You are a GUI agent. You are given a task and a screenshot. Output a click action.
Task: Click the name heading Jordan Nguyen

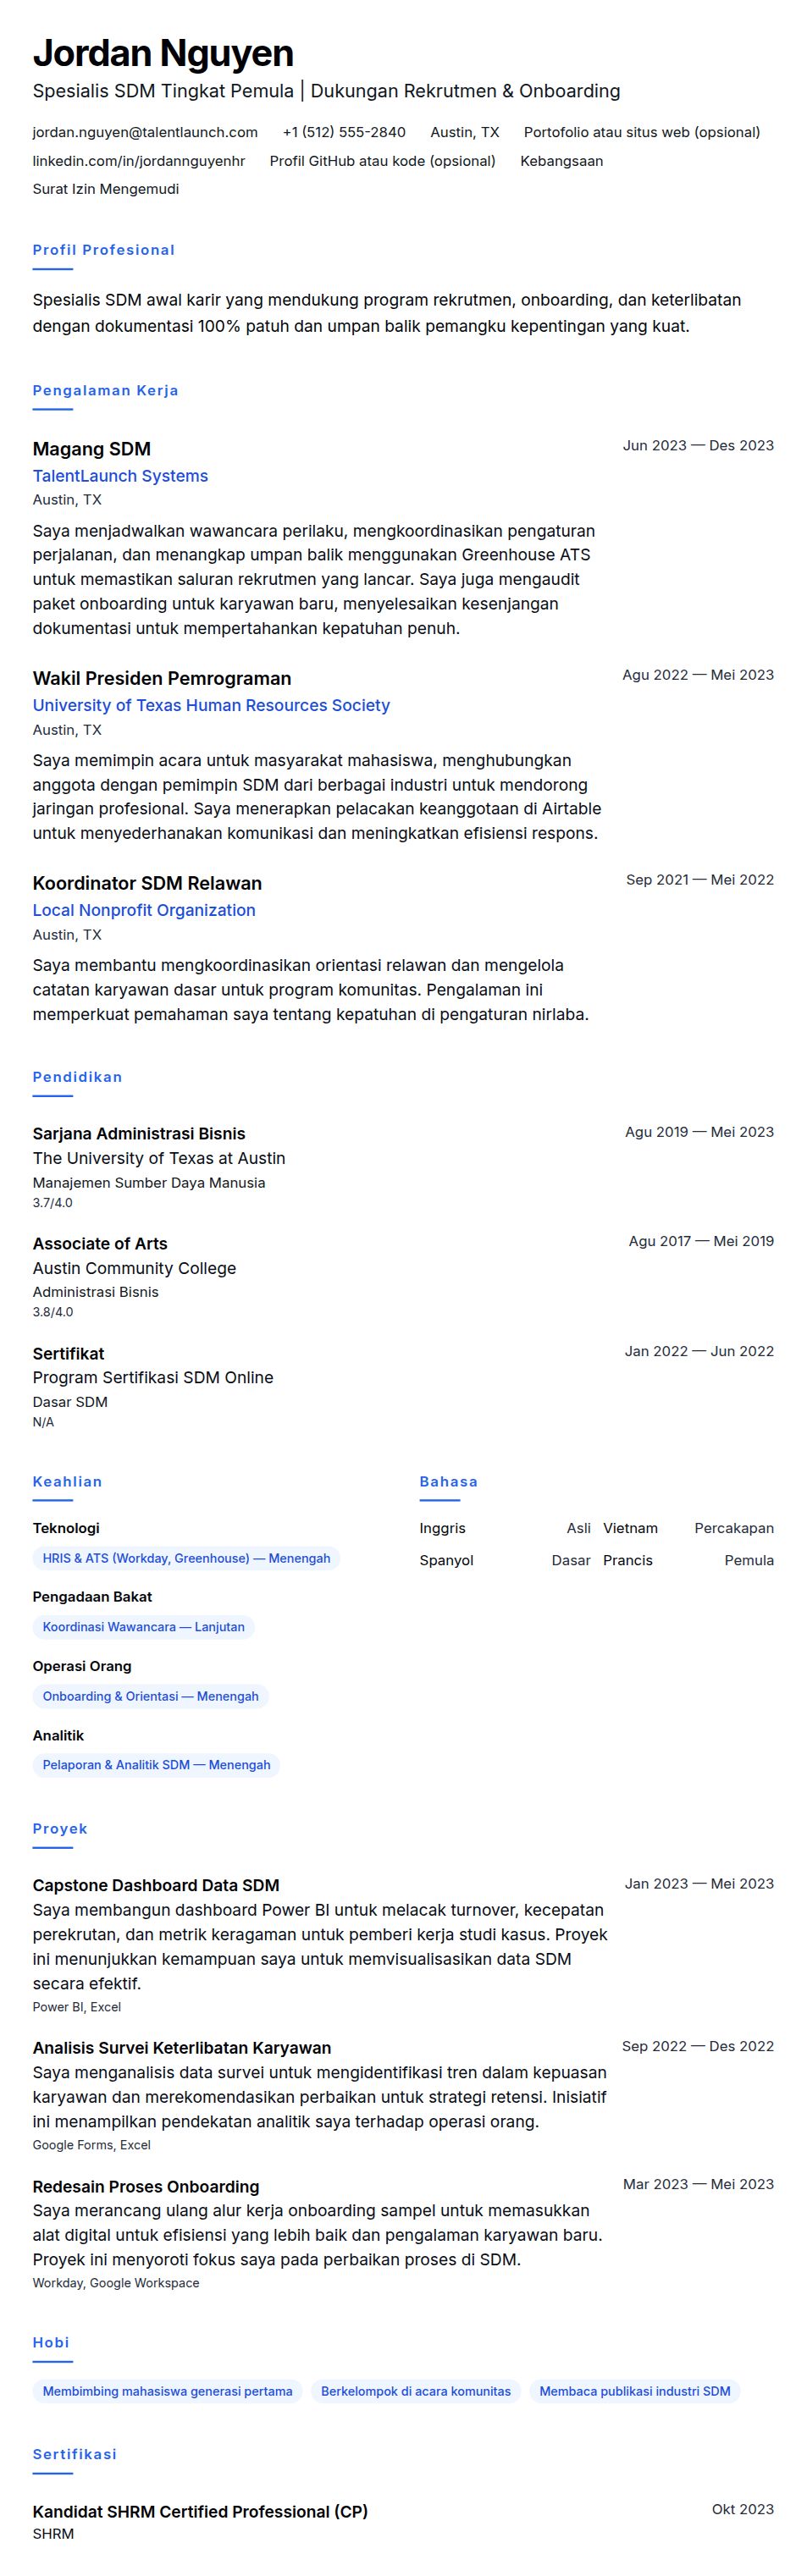pyautogui.click(x=163, y=53)
